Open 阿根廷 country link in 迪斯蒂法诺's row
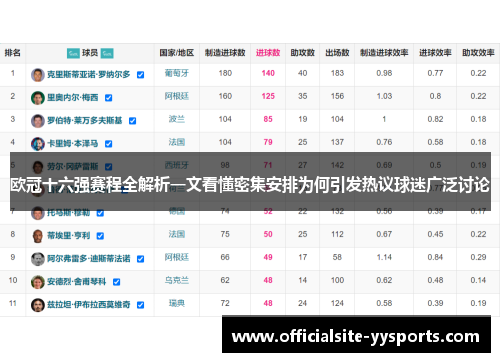The image size is (500, 362). click(177, 257)
